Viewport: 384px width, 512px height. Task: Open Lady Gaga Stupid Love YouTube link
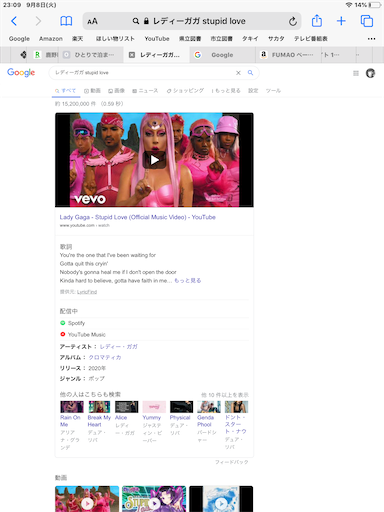(138, 217)
